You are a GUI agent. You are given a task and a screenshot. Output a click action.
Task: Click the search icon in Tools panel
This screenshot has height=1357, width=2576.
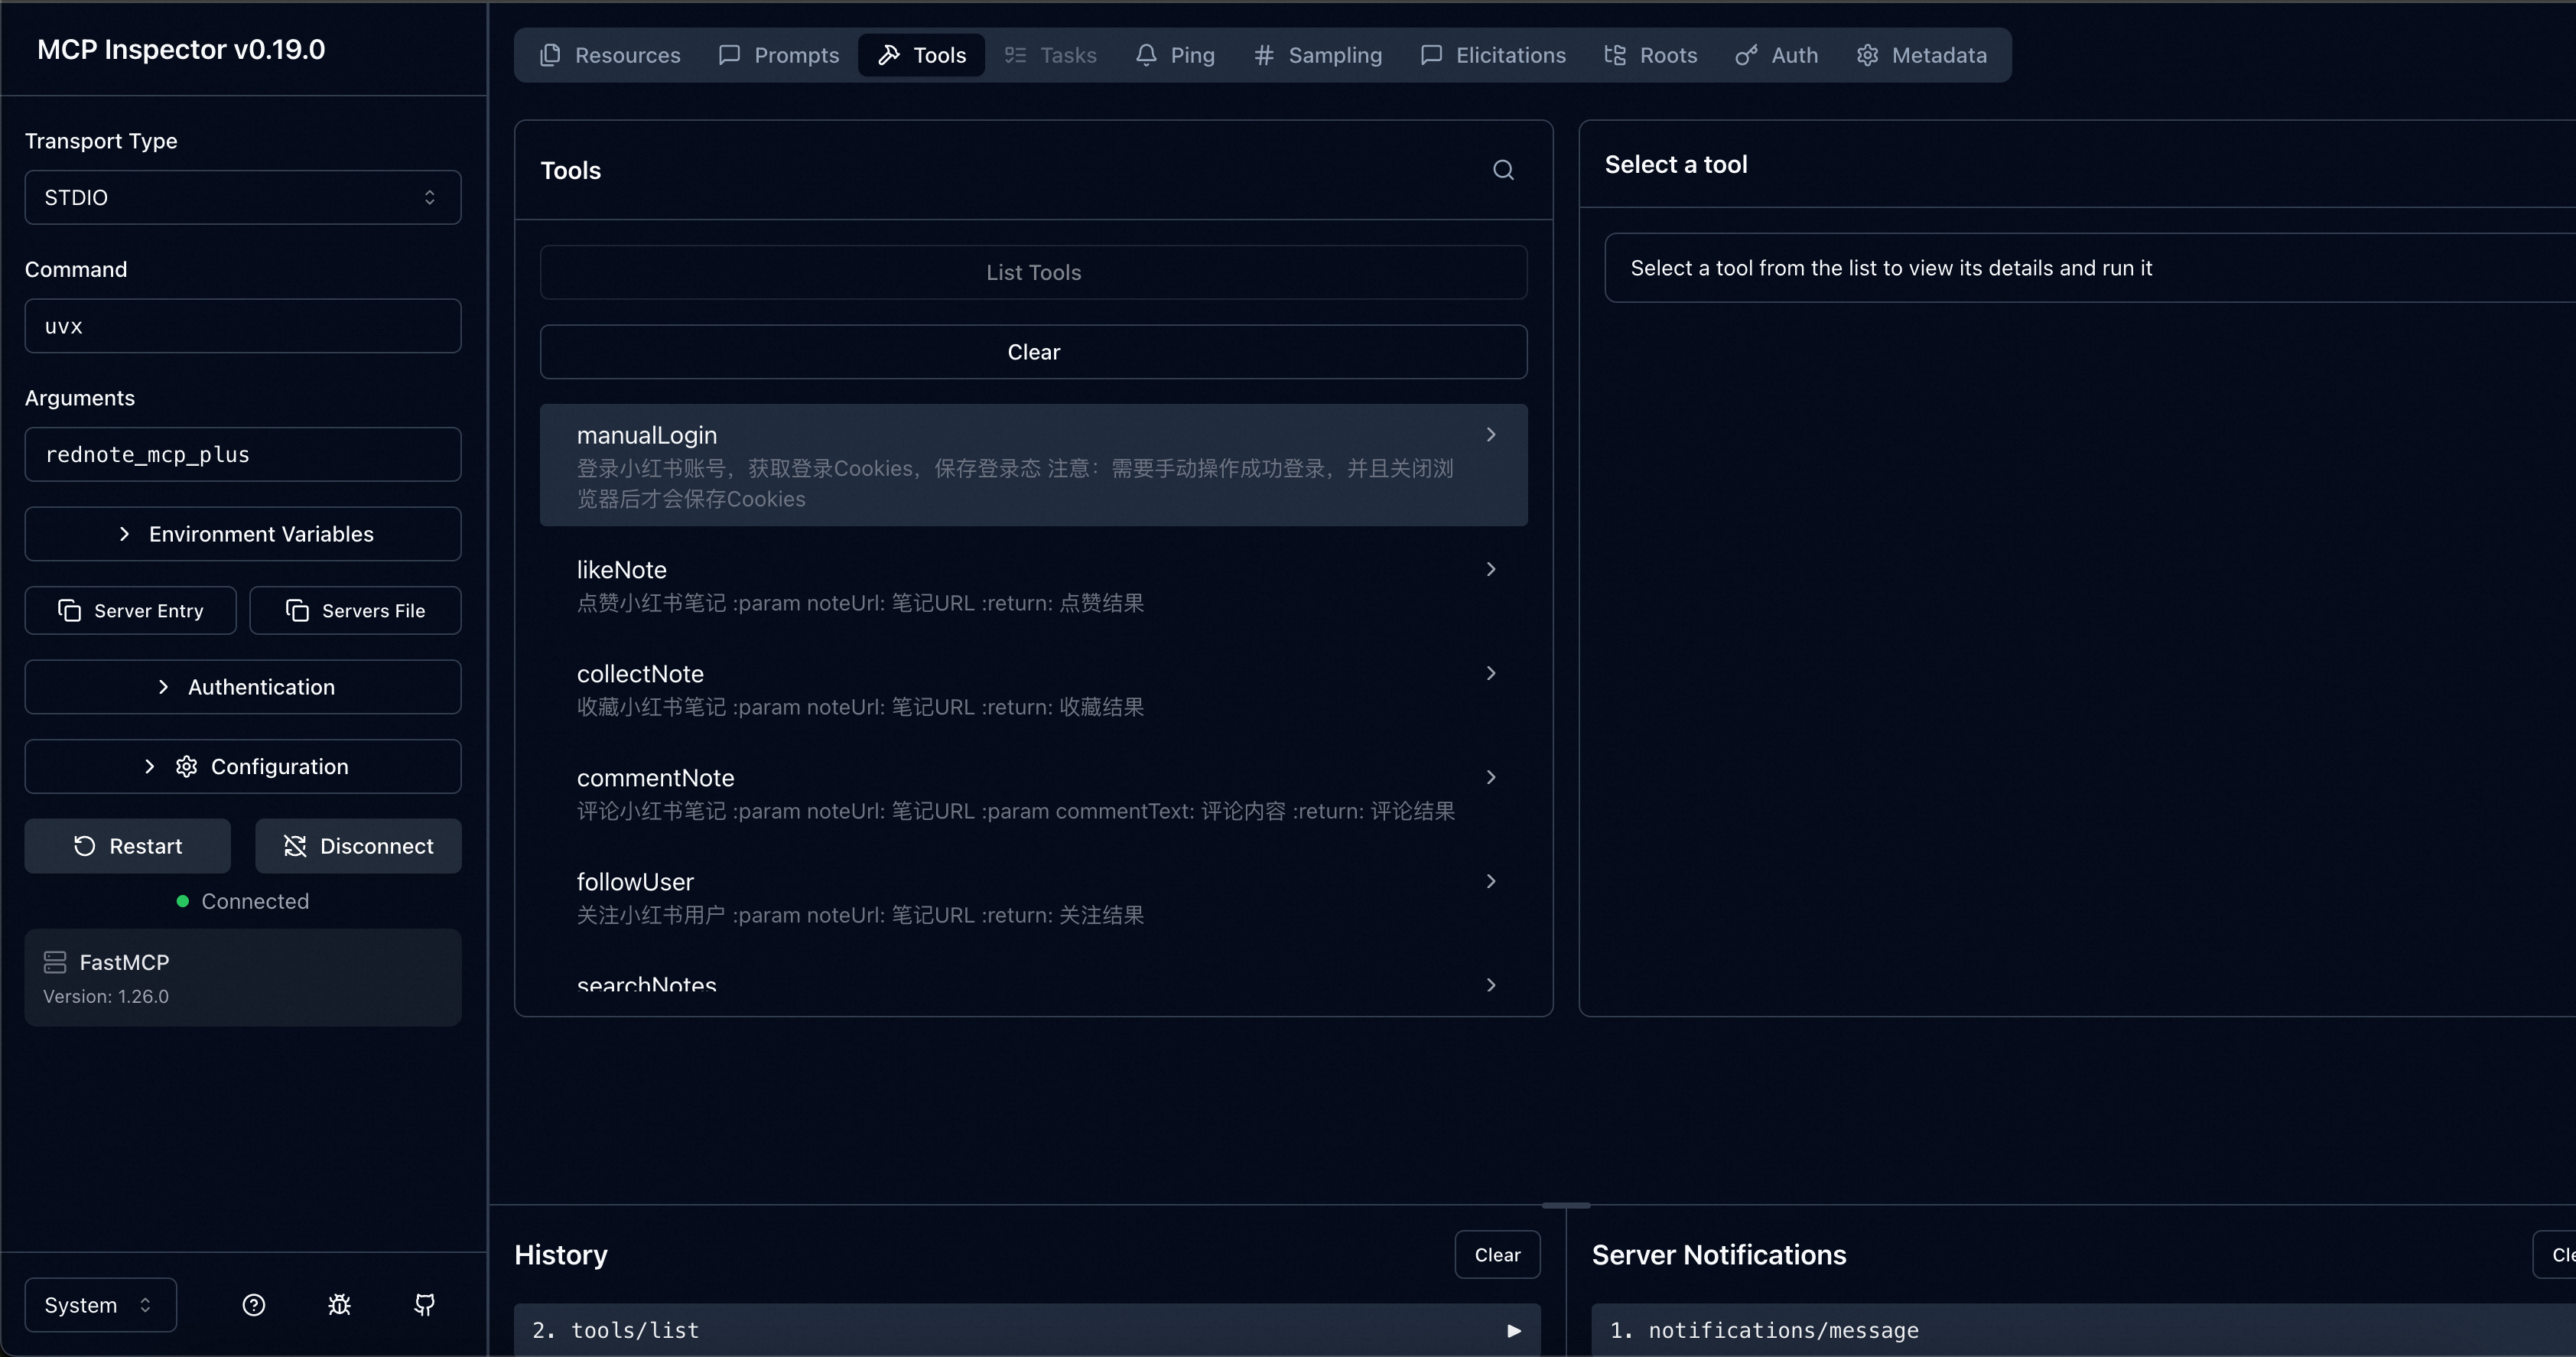[x=1503, y=170]
